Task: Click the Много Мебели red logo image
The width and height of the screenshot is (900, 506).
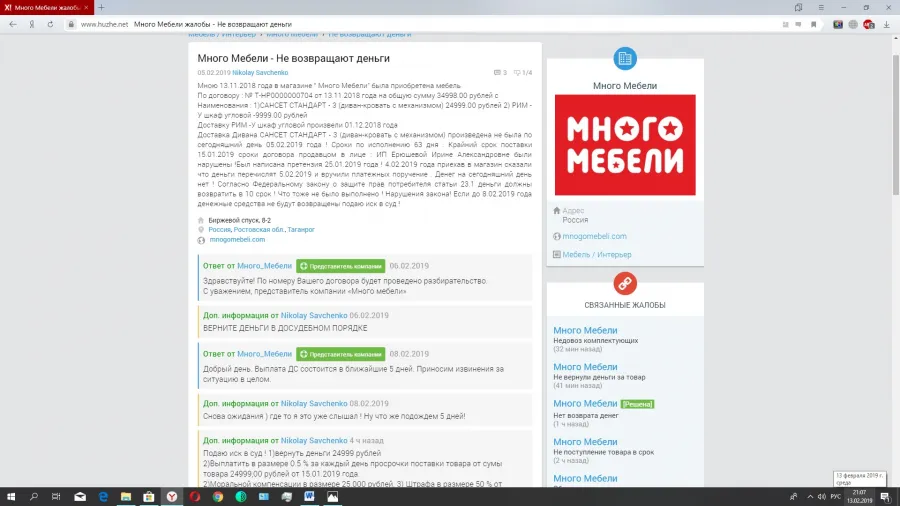Action: 624,145
